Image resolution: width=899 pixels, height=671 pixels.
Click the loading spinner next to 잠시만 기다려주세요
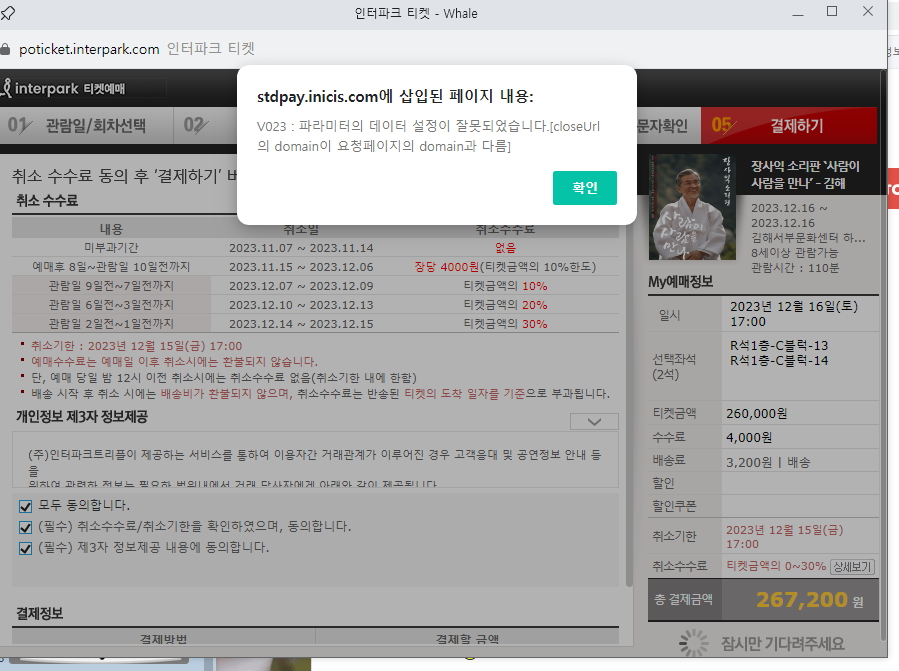click(x=694, y=643)
